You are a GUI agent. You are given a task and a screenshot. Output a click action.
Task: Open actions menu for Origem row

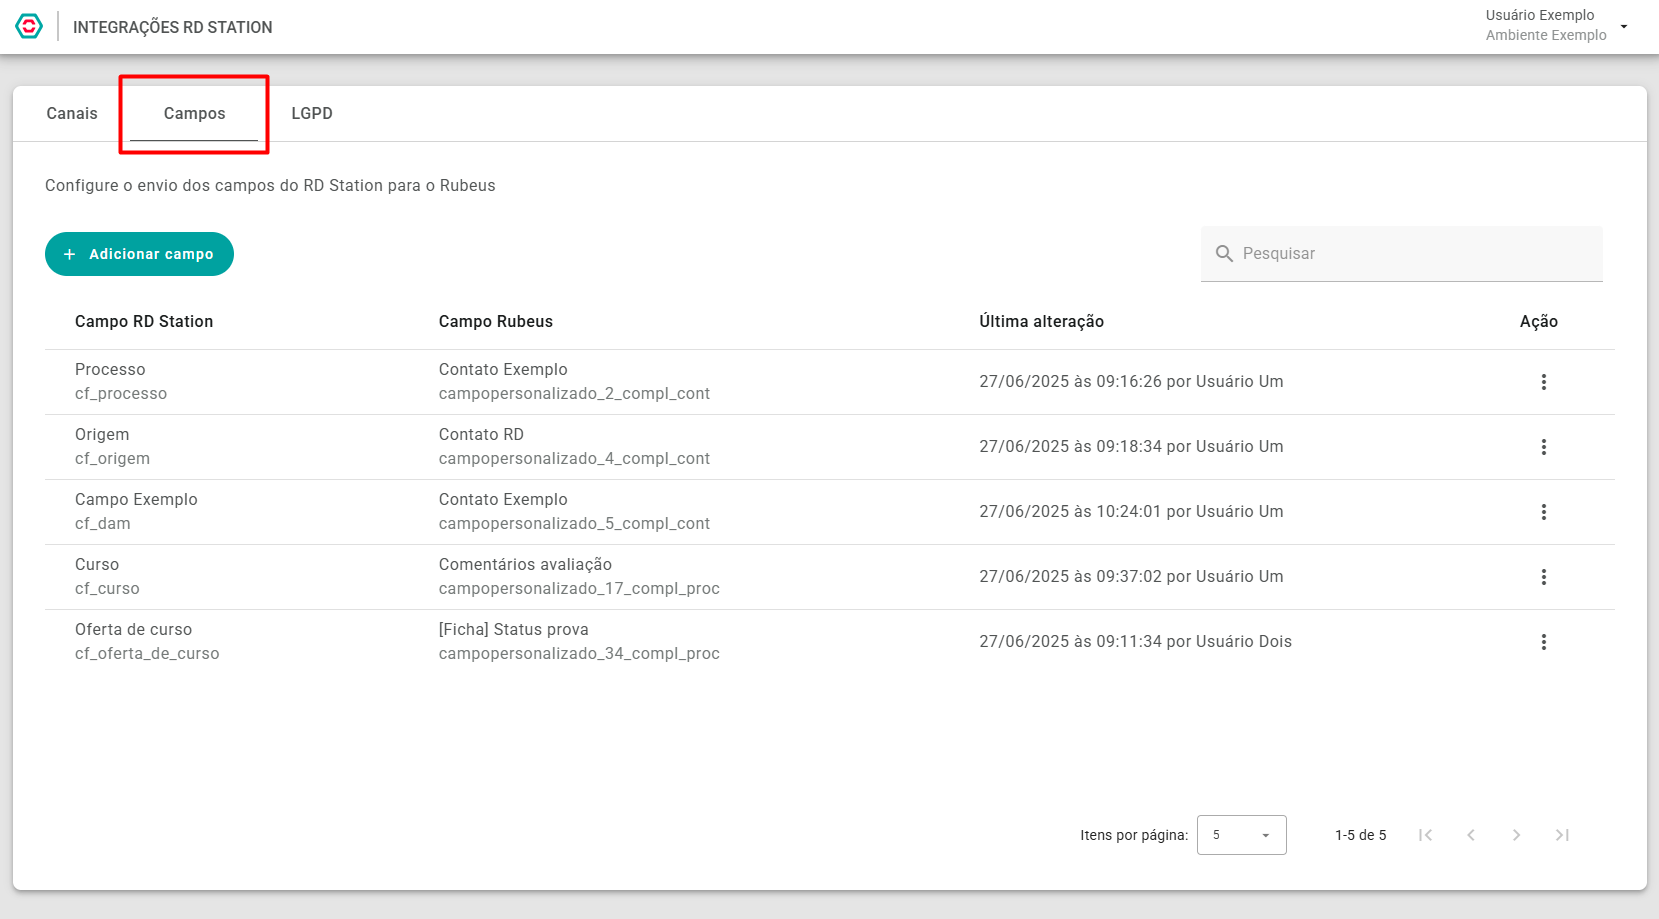(x=1543, y=447)
